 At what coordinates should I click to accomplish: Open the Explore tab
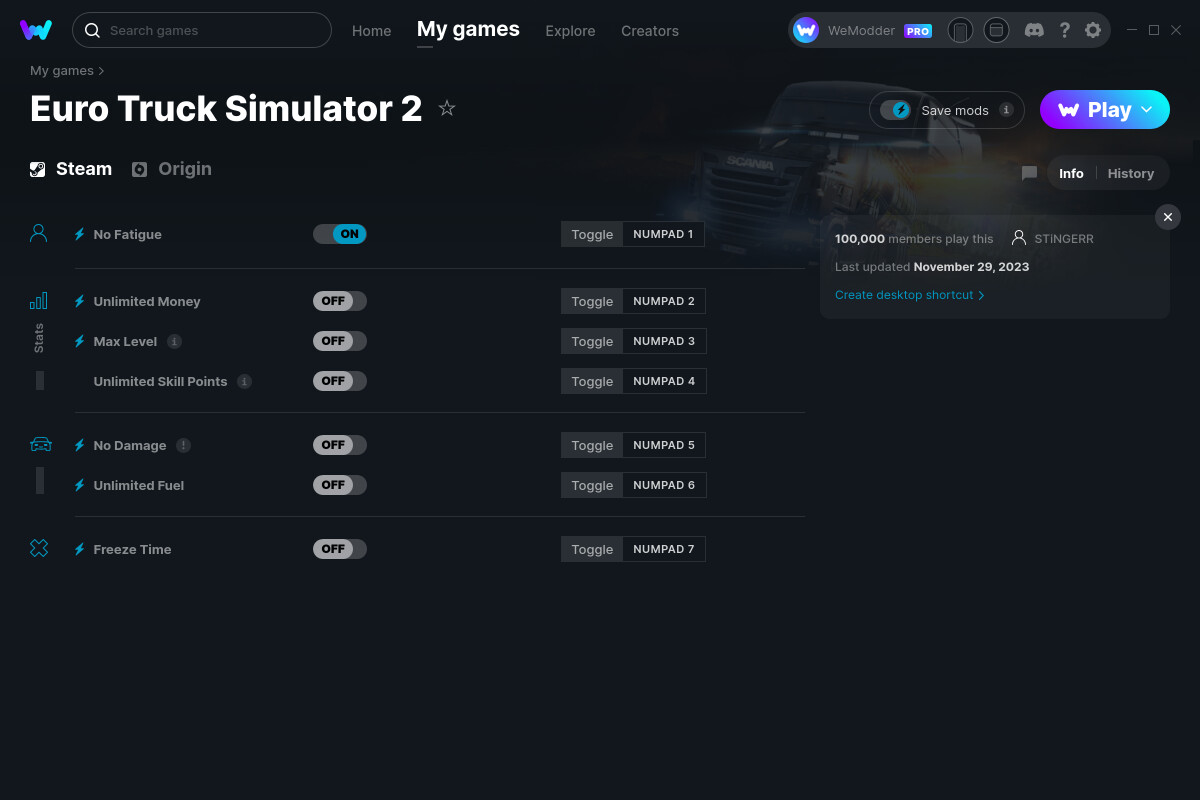570,31
